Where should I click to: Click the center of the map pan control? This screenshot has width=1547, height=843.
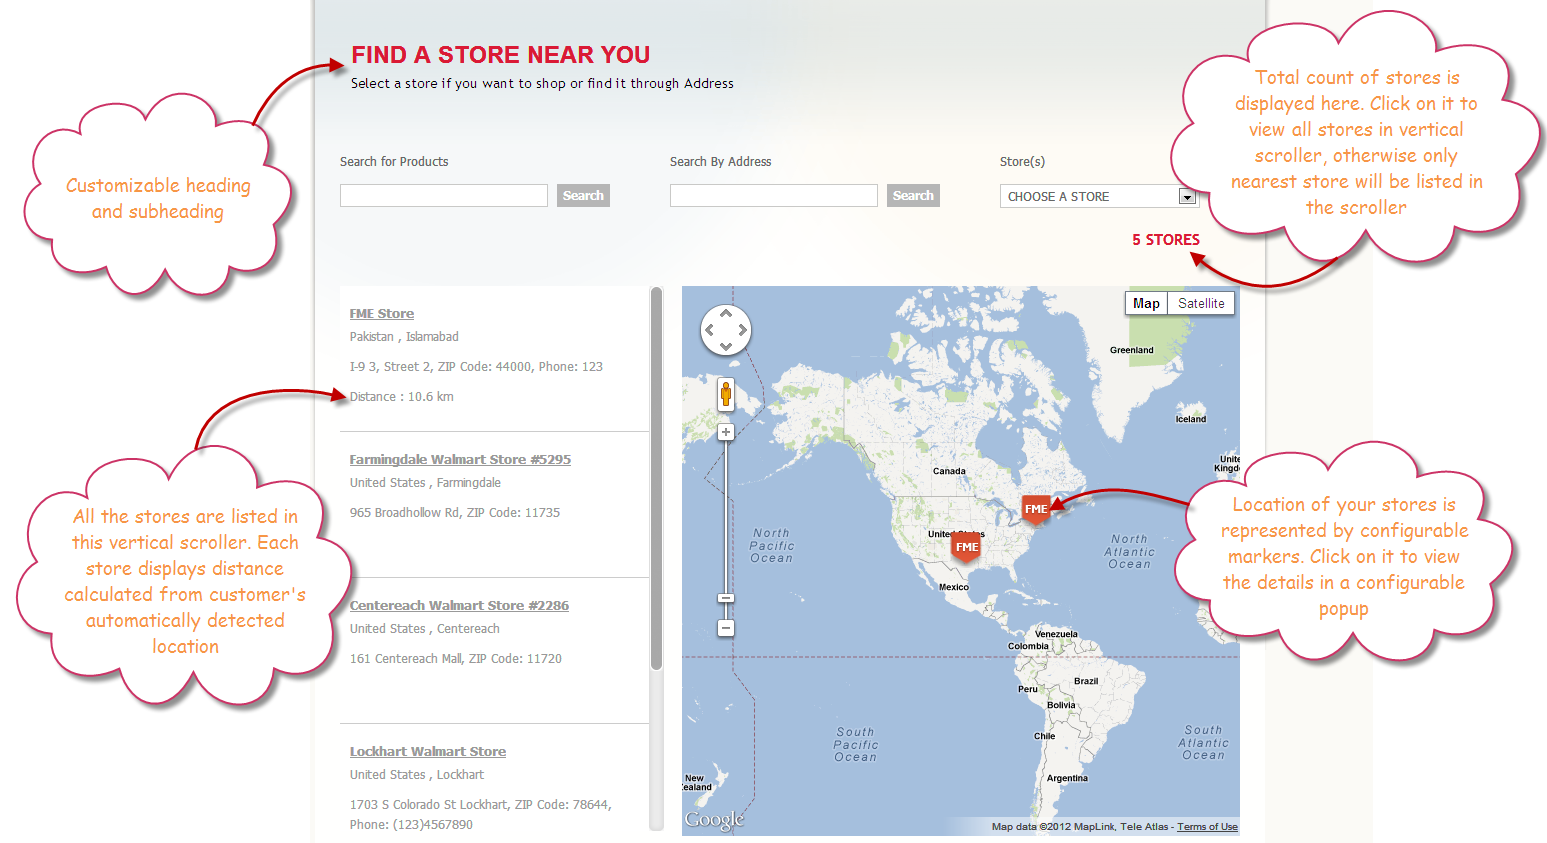tap(725, 330)
